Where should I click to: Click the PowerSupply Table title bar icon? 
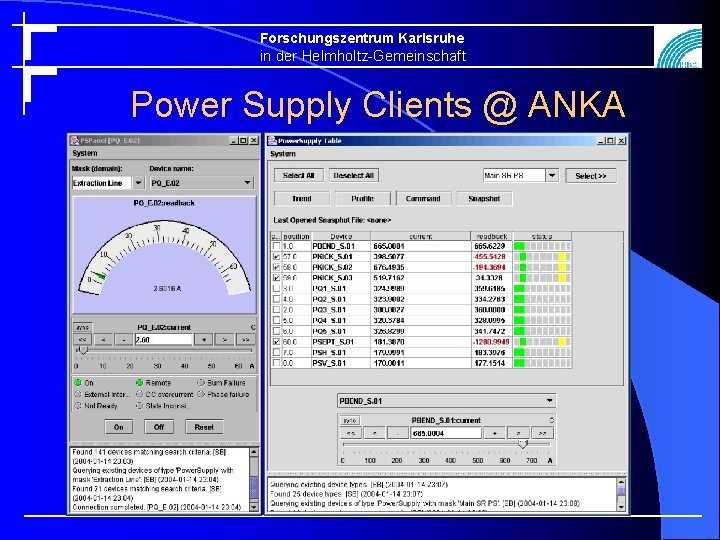[272, 141]
